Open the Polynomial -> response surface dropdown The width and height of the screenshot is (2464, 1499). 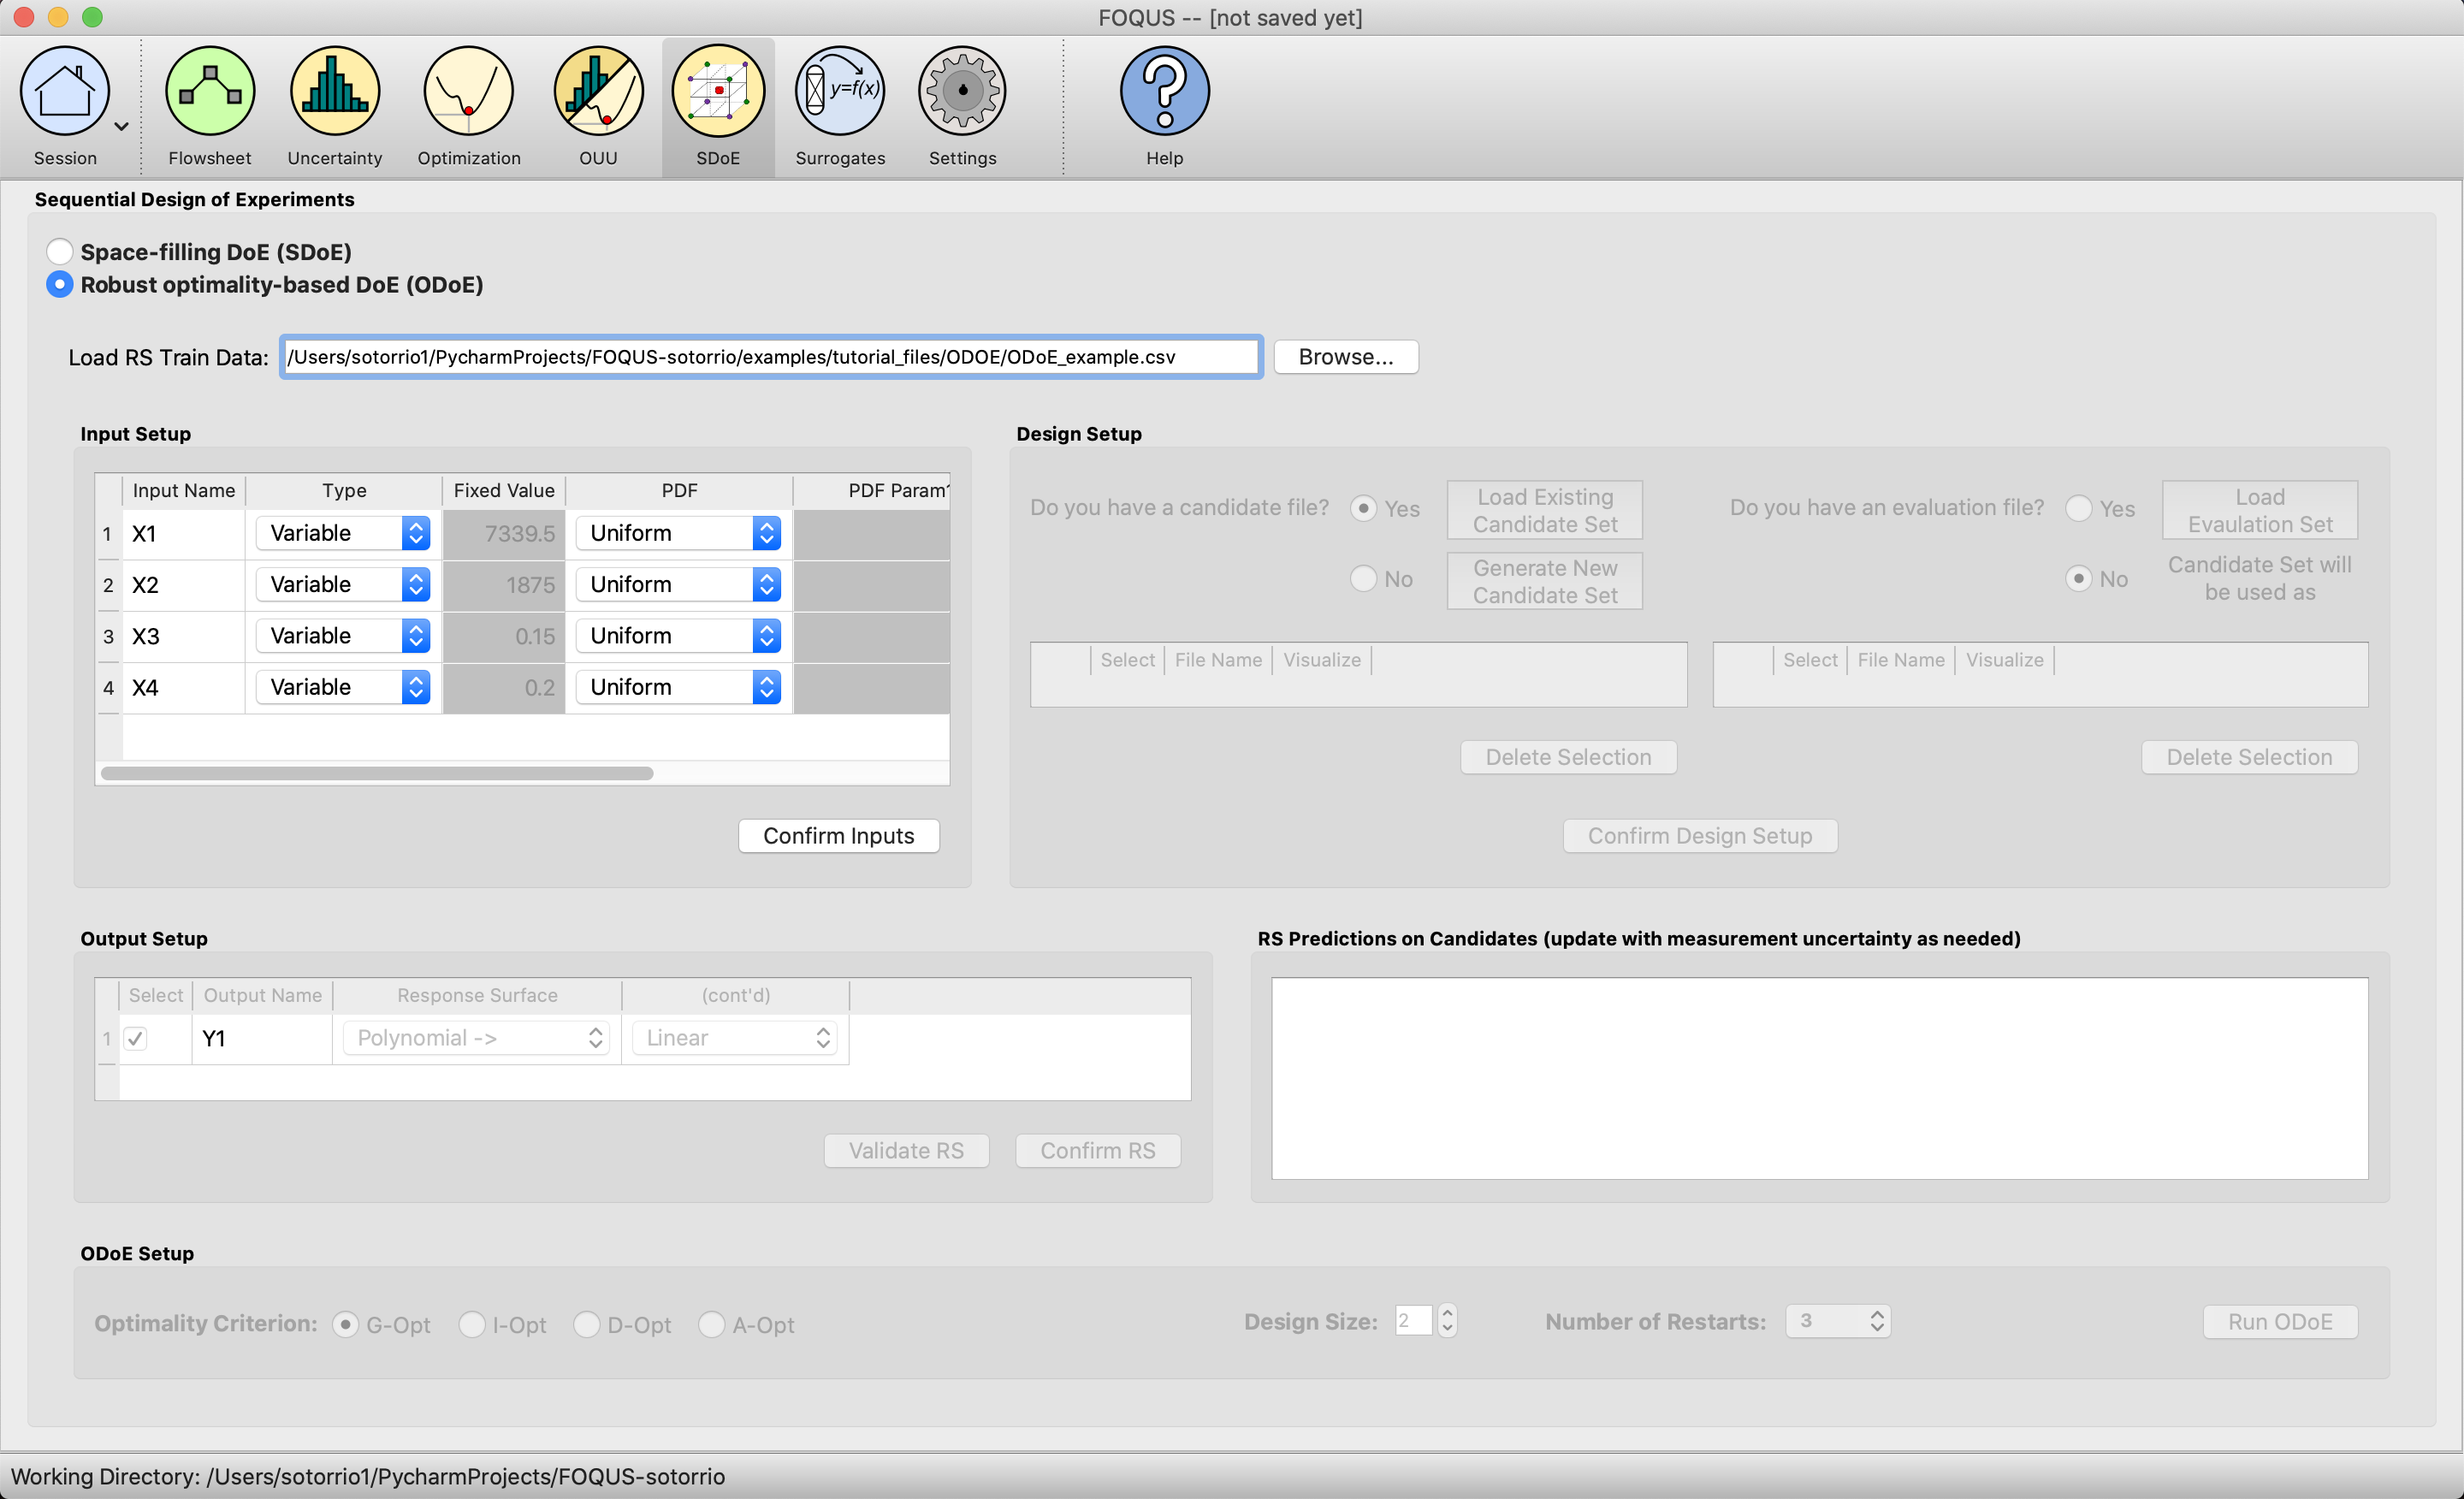476,1038
